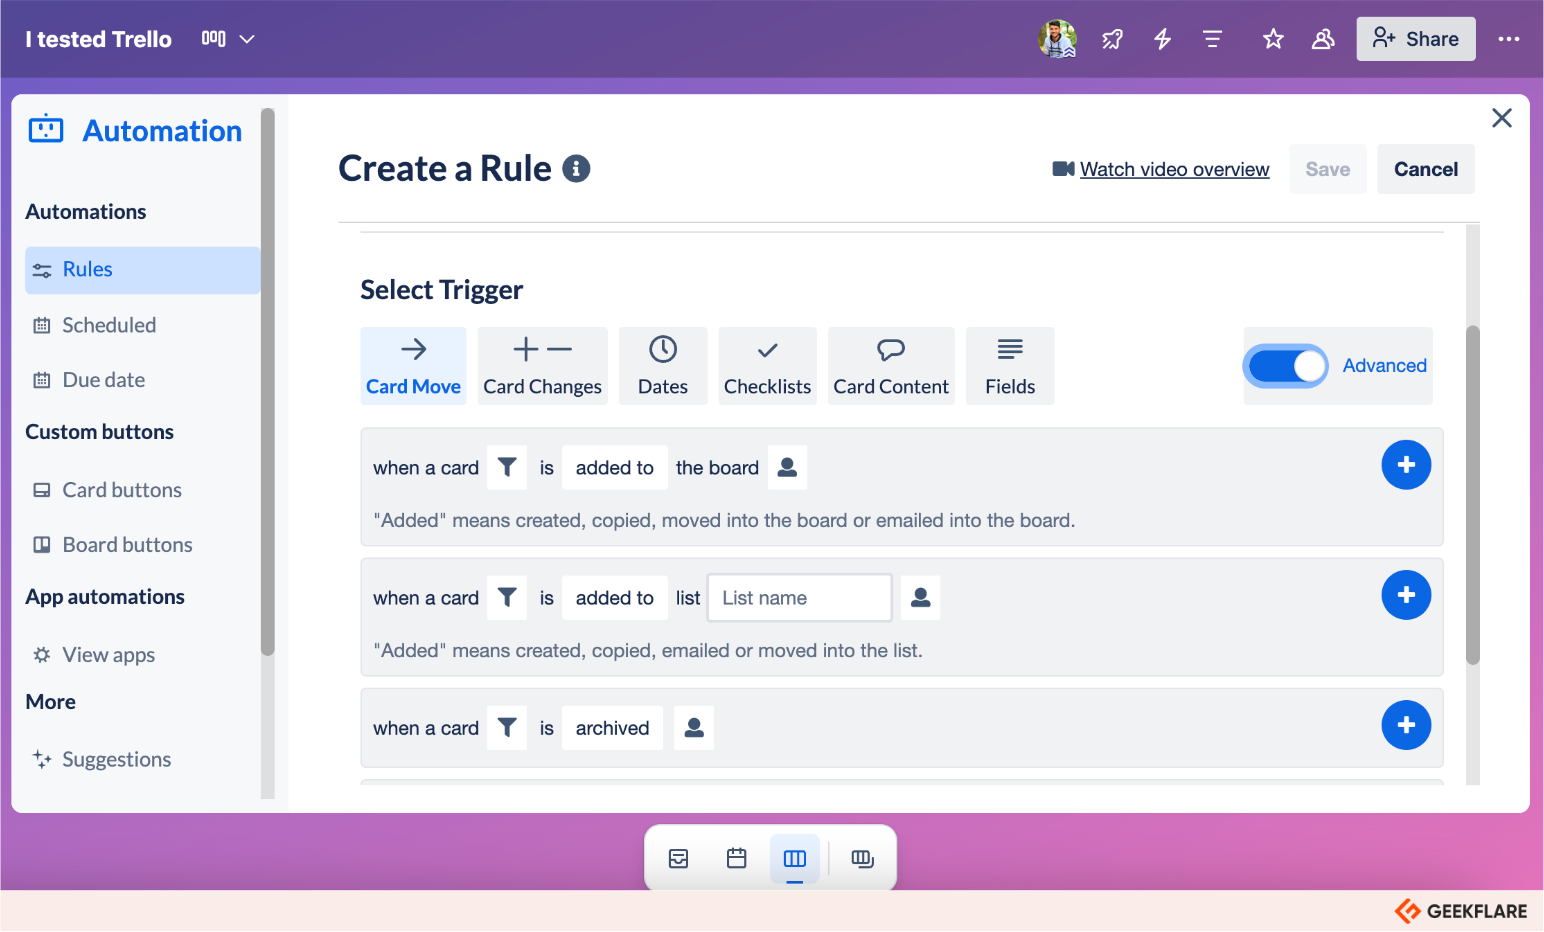The image size is (1544, 932).
Task: Click the Card buttons sidebar icon
Action: 42,490
